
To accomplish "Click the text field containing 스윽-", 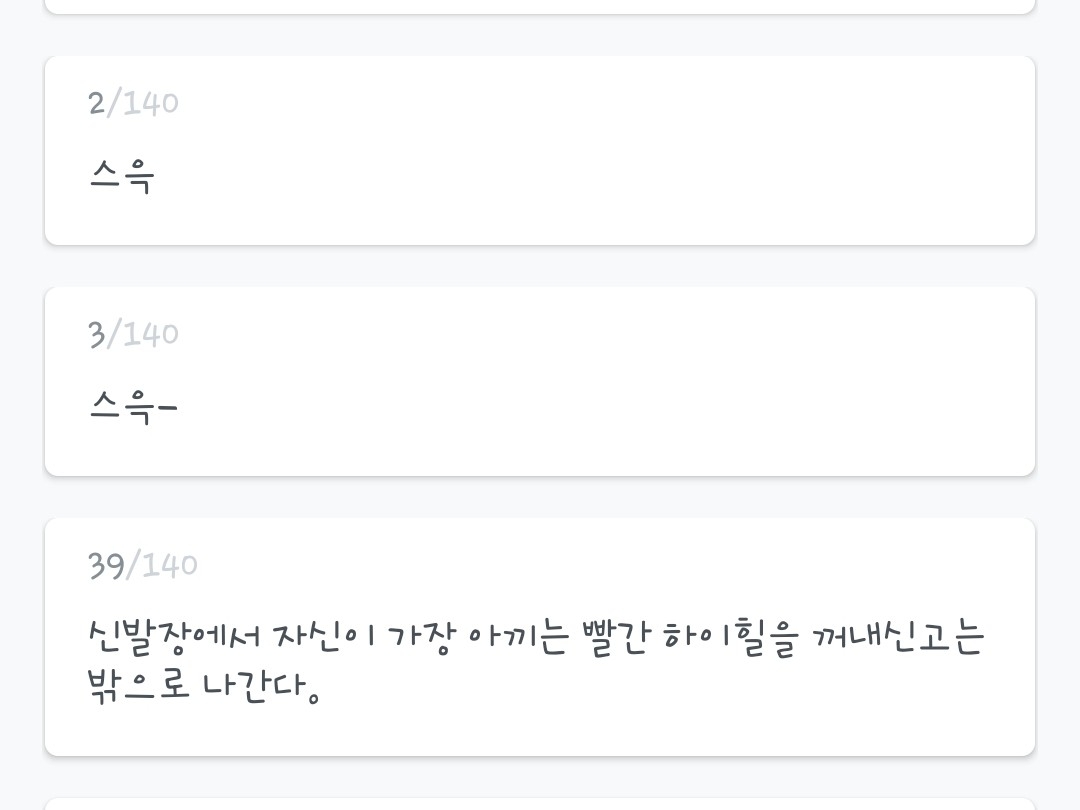I will (133, 407).
